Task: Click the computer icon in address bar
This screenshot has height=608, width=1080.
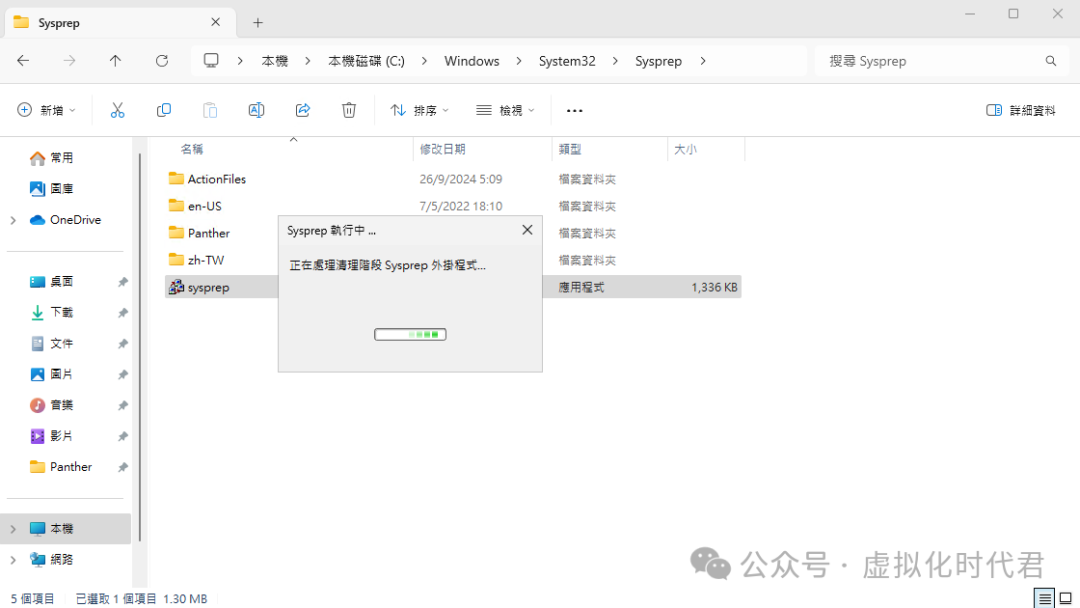Action: pyautogui.click(x=211, y=61)
